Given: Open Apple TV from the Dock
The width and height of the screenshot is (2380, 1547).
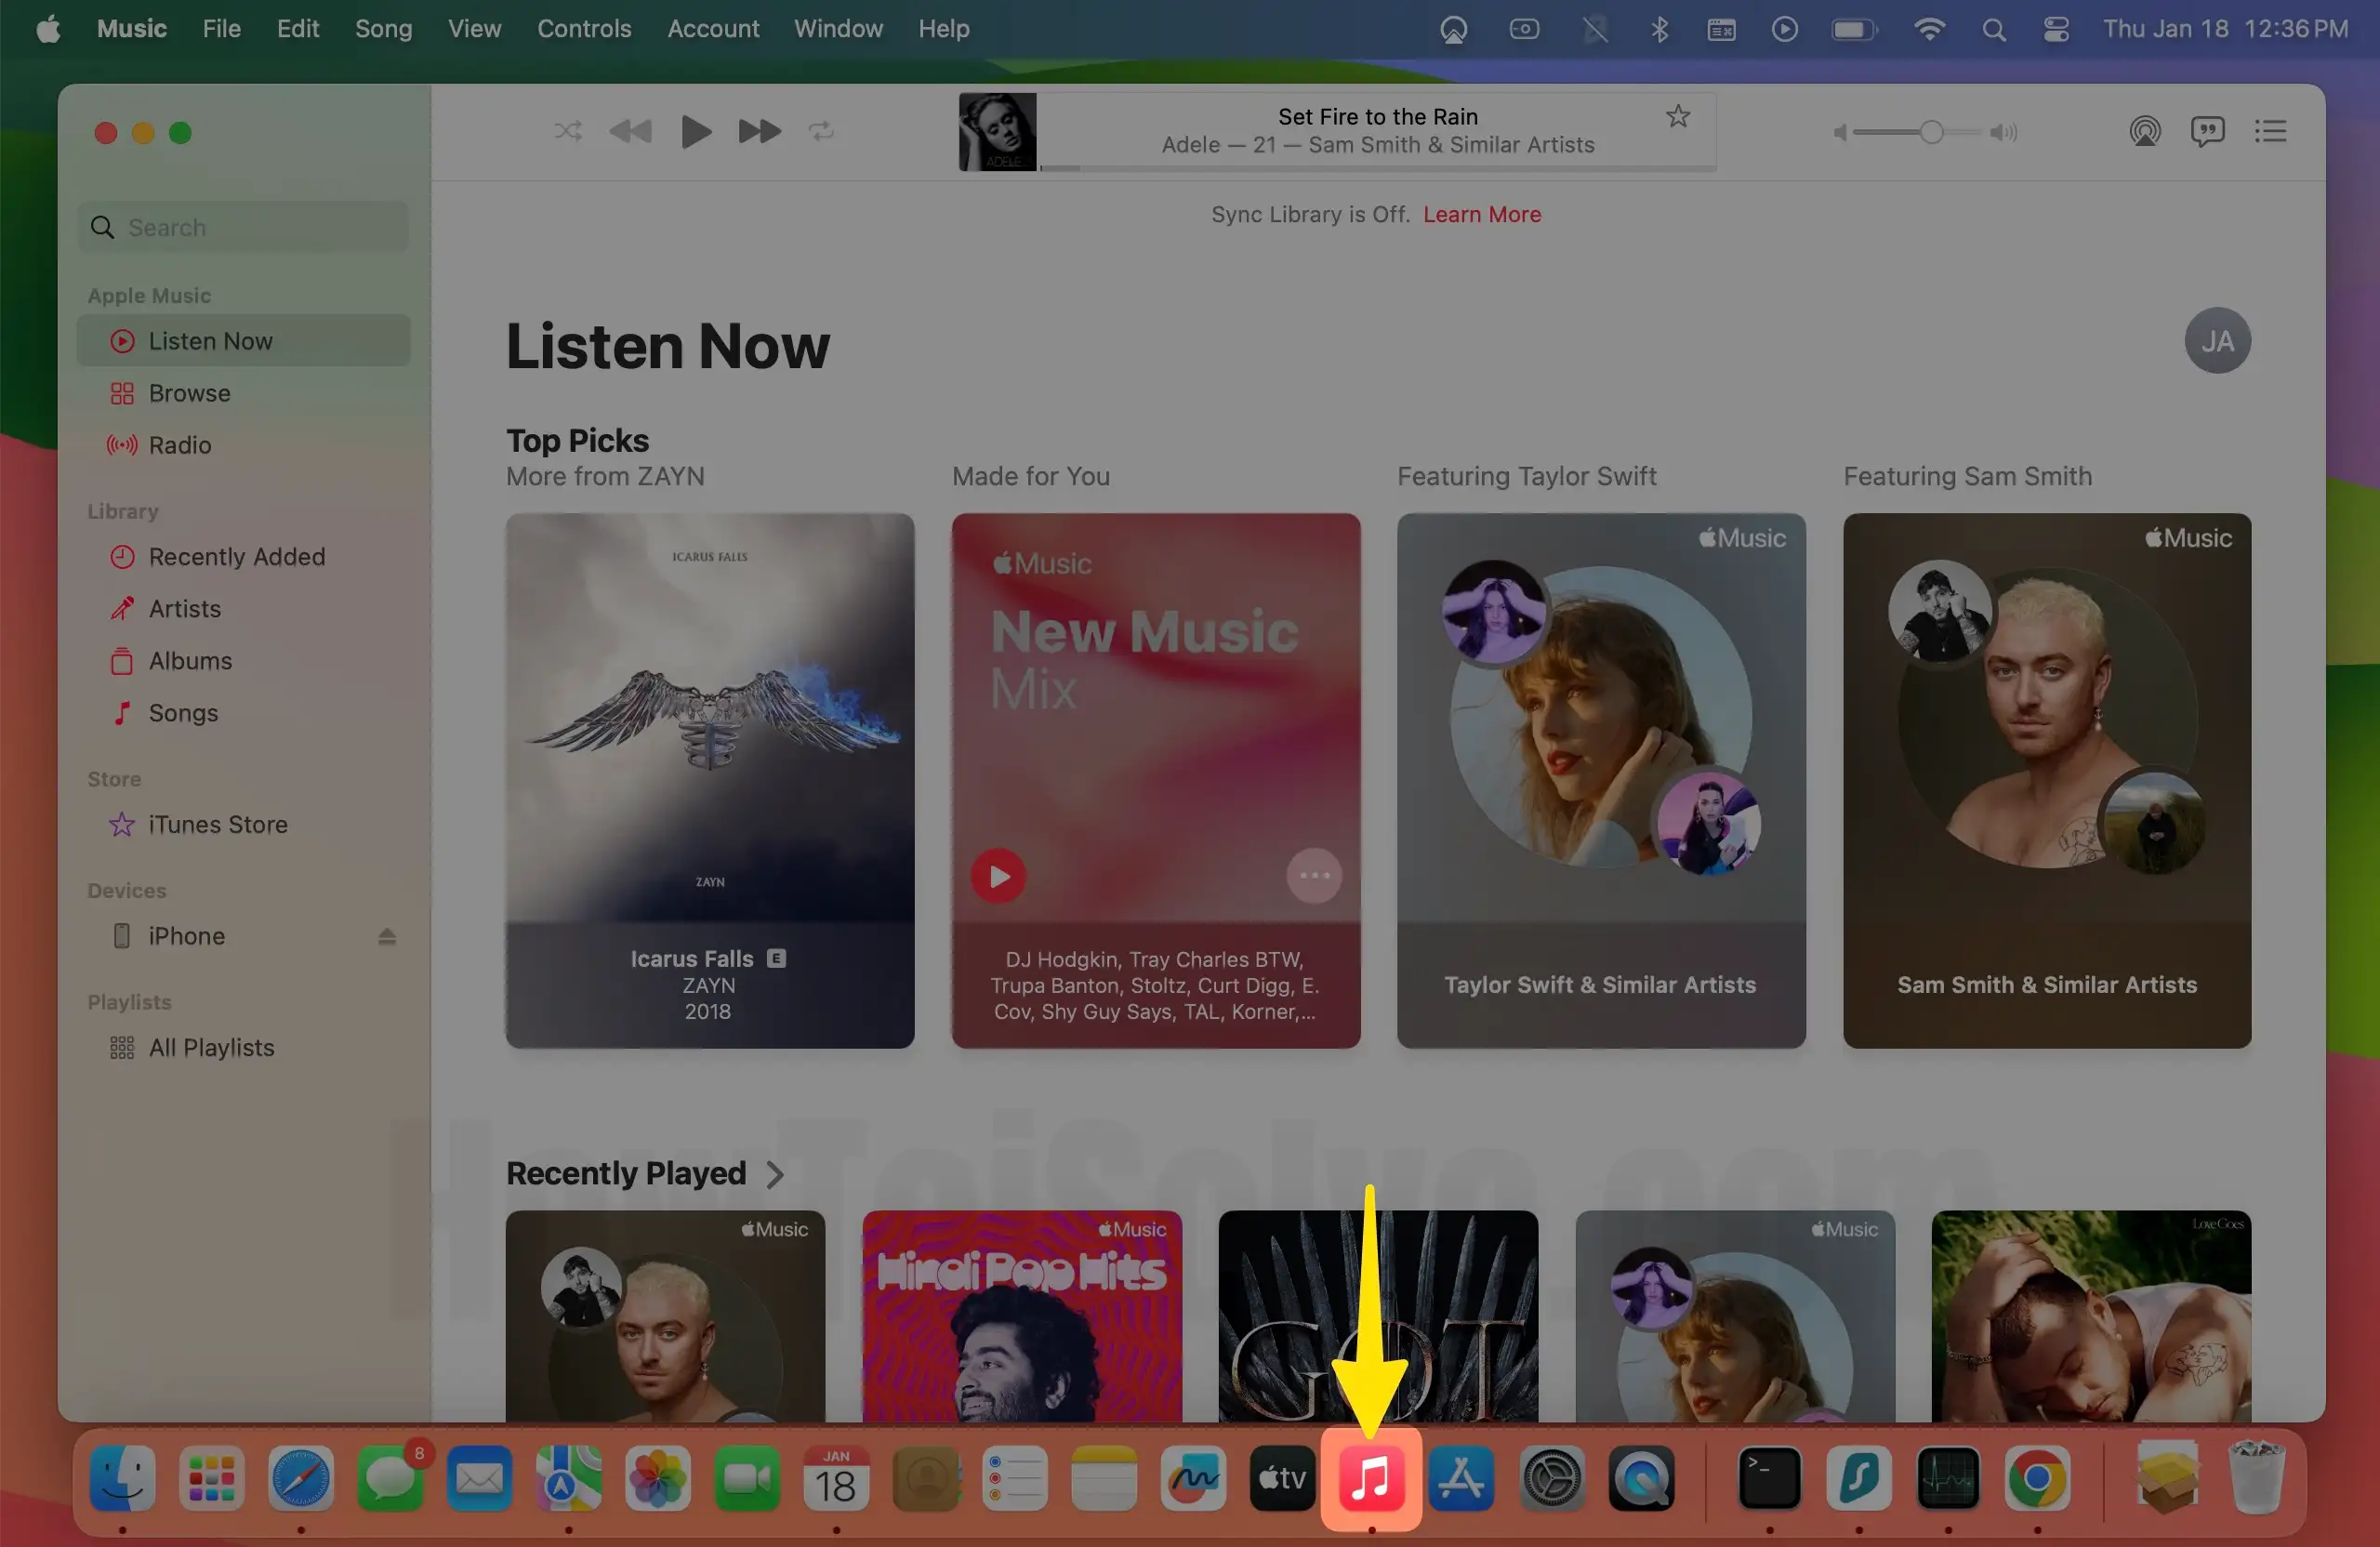Looking at the screenshot, I should [1282, 1477].
